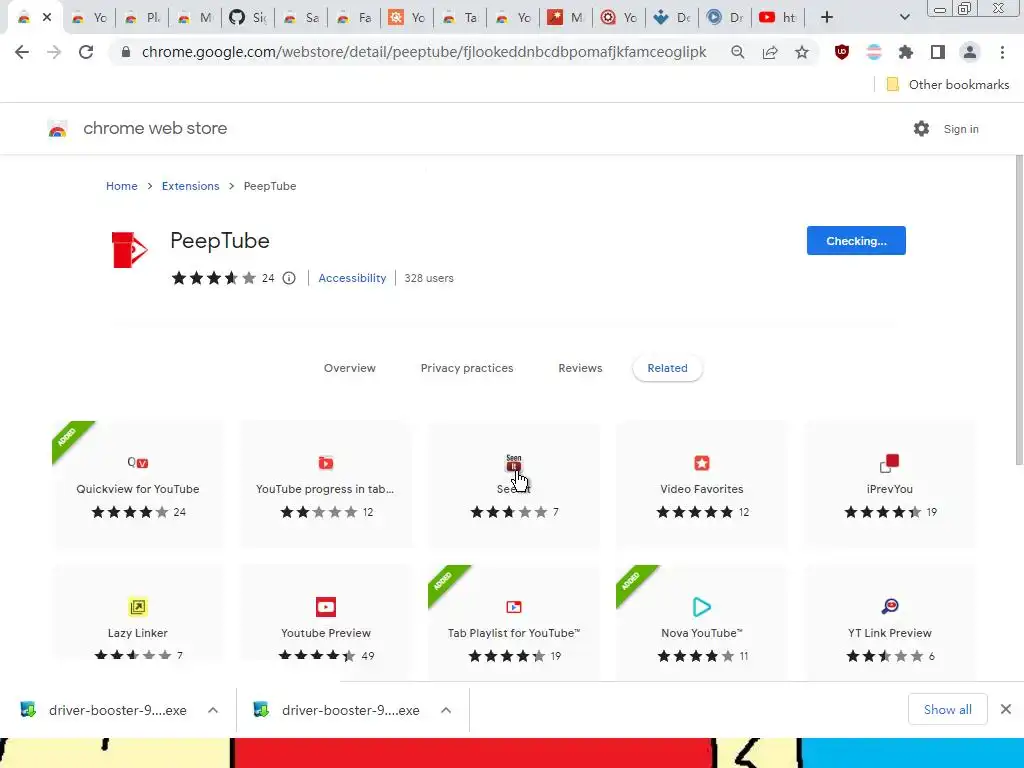Open Quickview for YouTube icon

point(138,462)
